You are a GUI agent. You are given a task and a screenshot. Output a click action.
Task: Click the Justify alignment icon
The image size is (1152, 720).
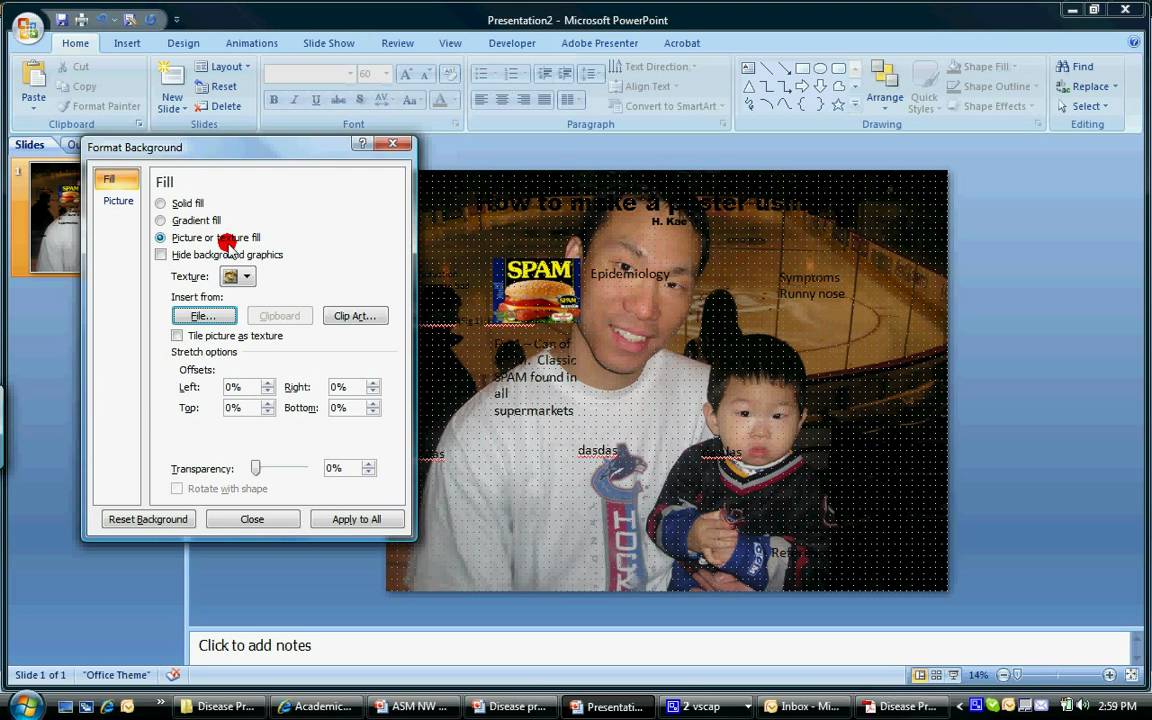pyautogui.click(x=544, y=99)
